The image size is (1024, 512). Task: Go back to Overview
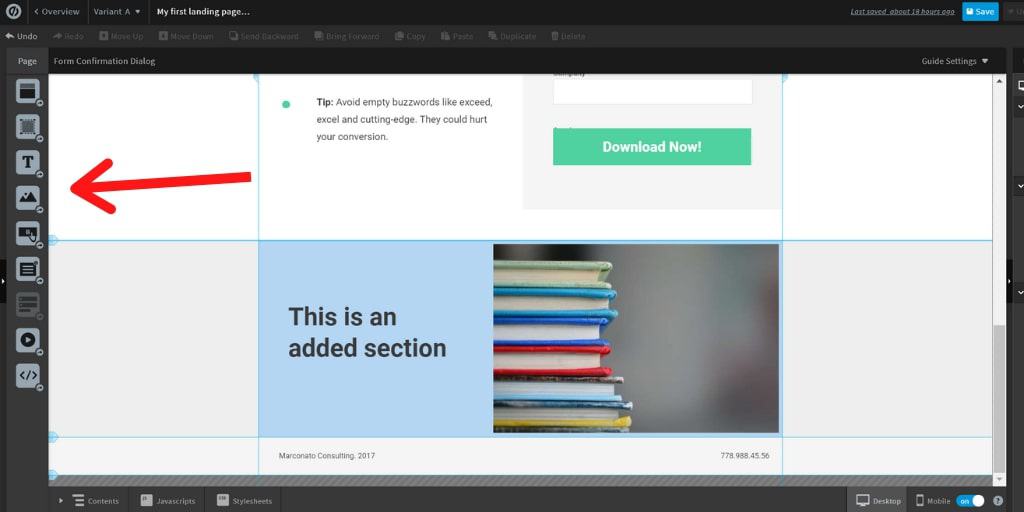(x=57, y=12)
